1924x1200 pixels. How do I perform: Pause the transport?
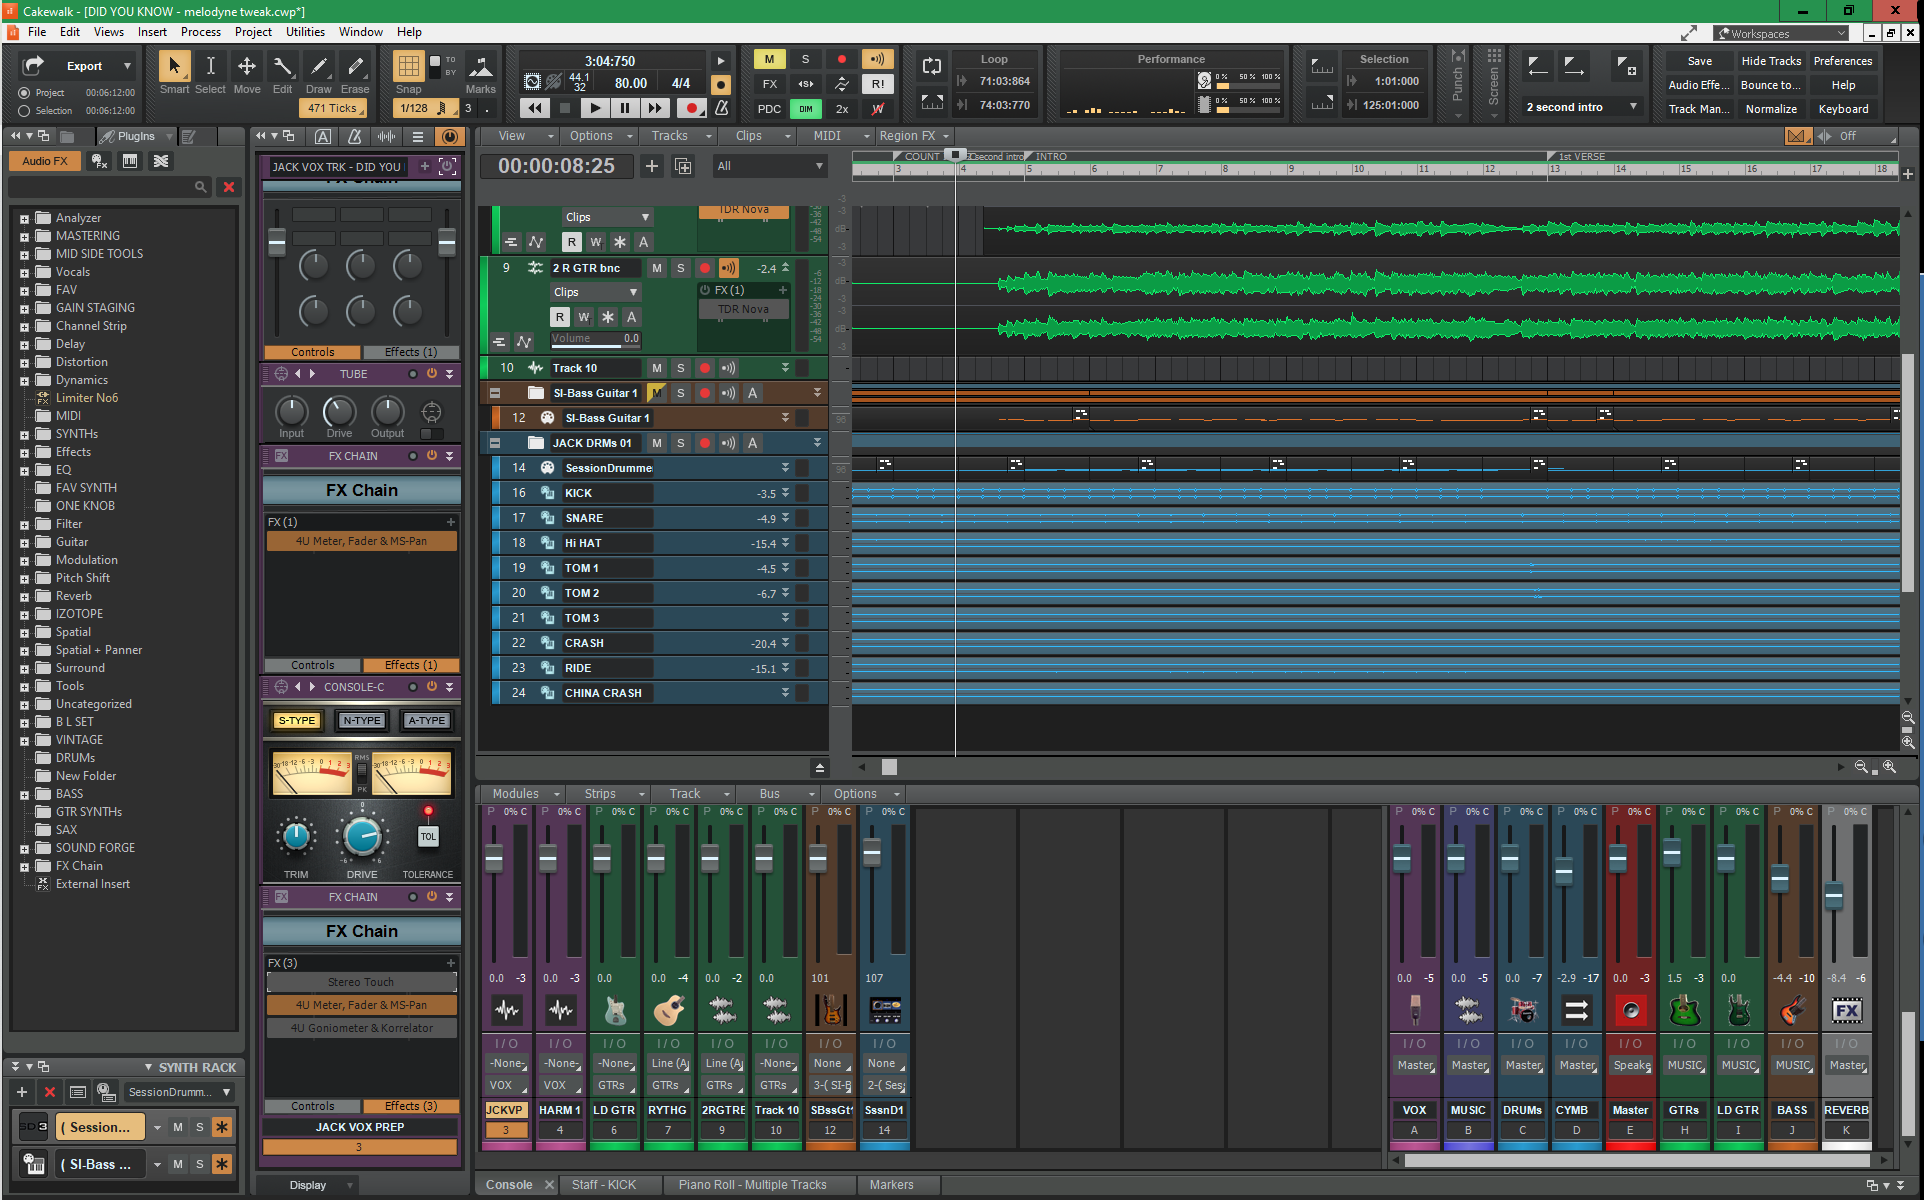625,108
